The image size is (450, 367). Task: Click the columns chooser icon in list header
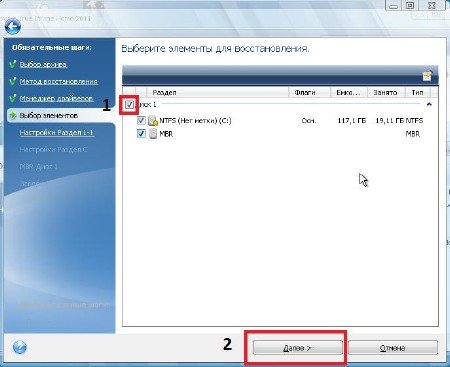click(x=427, y=76)
